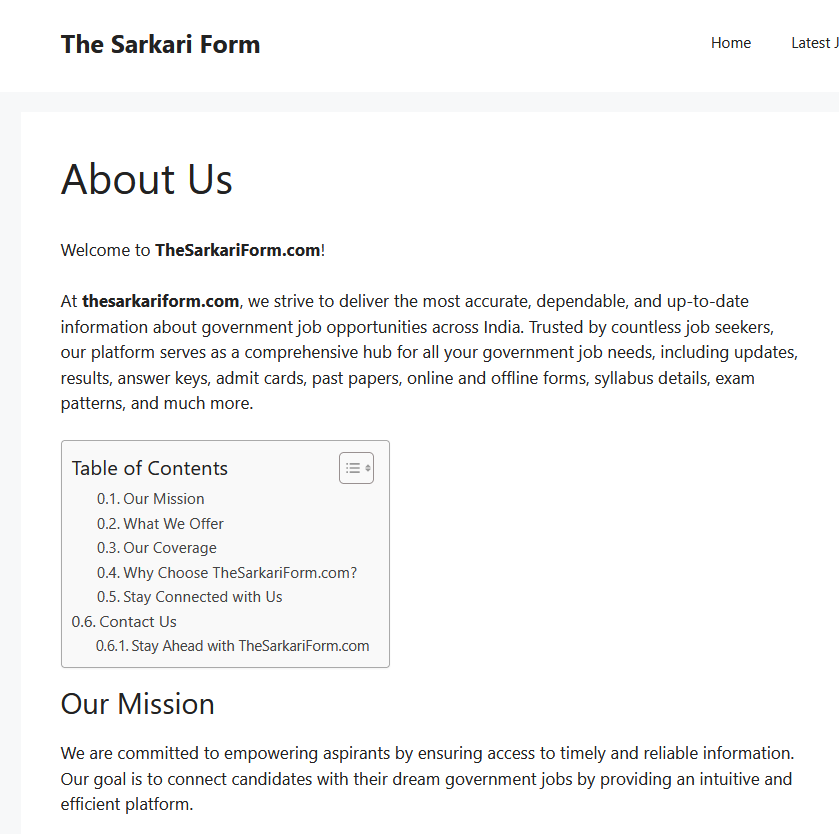
Task: Click the text 'patterns, and much more.'
Action: tap(157, 403)
